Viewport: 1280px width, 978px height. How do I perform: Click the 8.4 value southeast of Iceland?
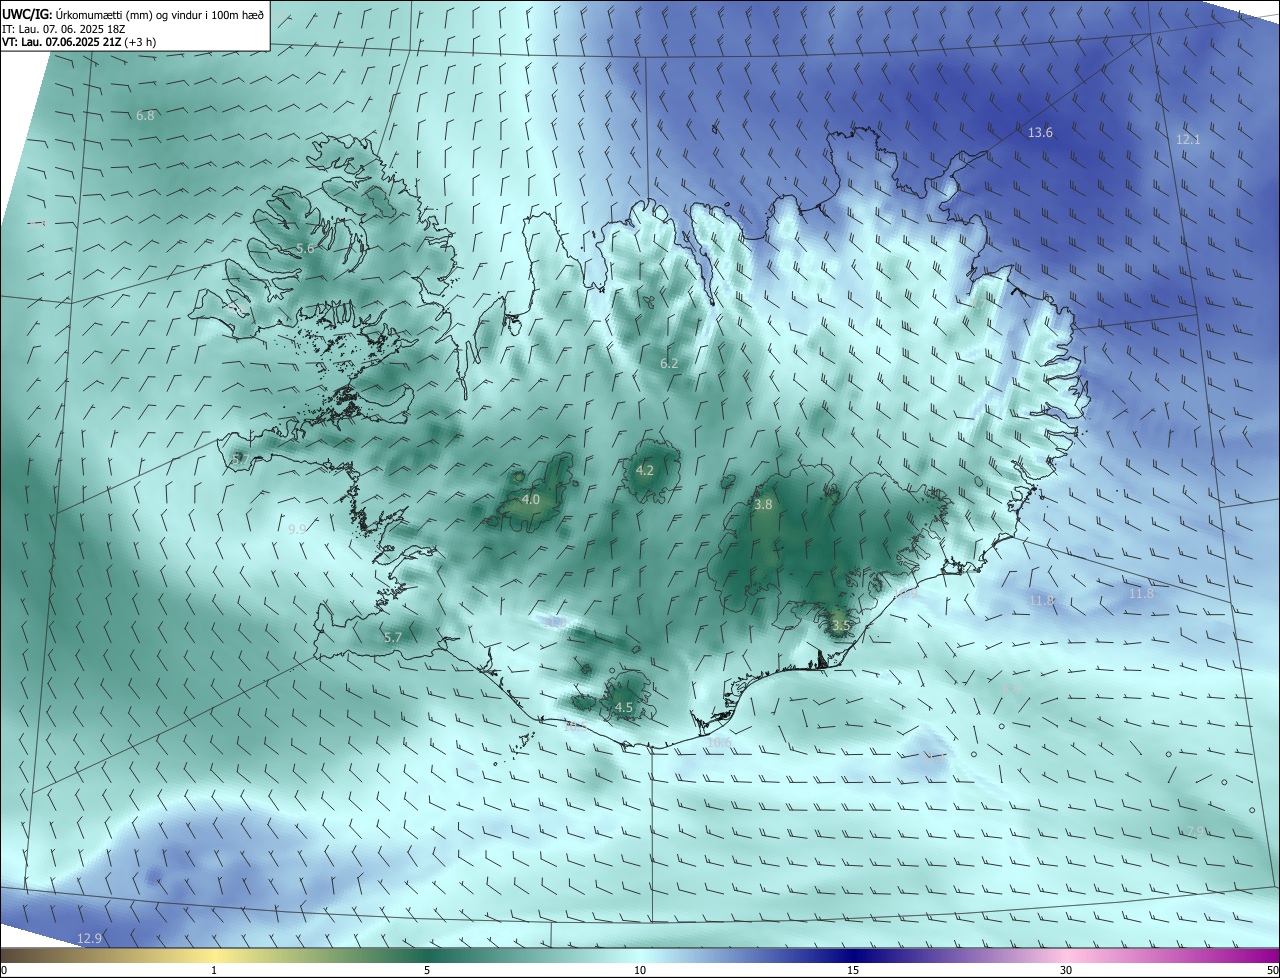(x=1010, y=690)
